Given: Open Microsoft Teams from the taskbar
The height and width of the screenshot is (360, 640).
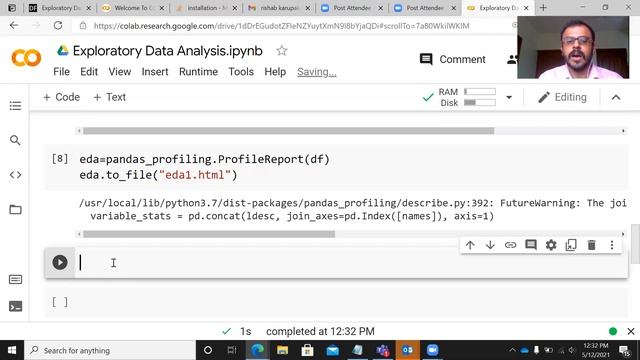Looking at the screenshot, I should coord(382,350).
